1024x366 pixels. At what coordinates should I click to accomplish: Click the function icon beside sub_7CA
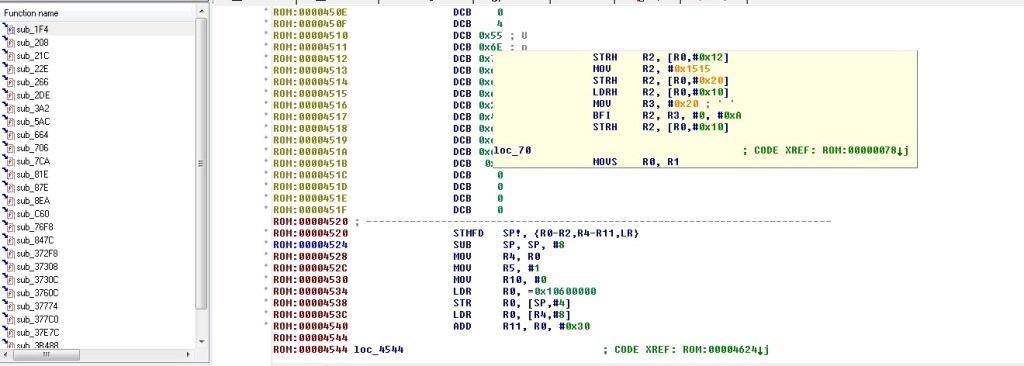point(8,161)
